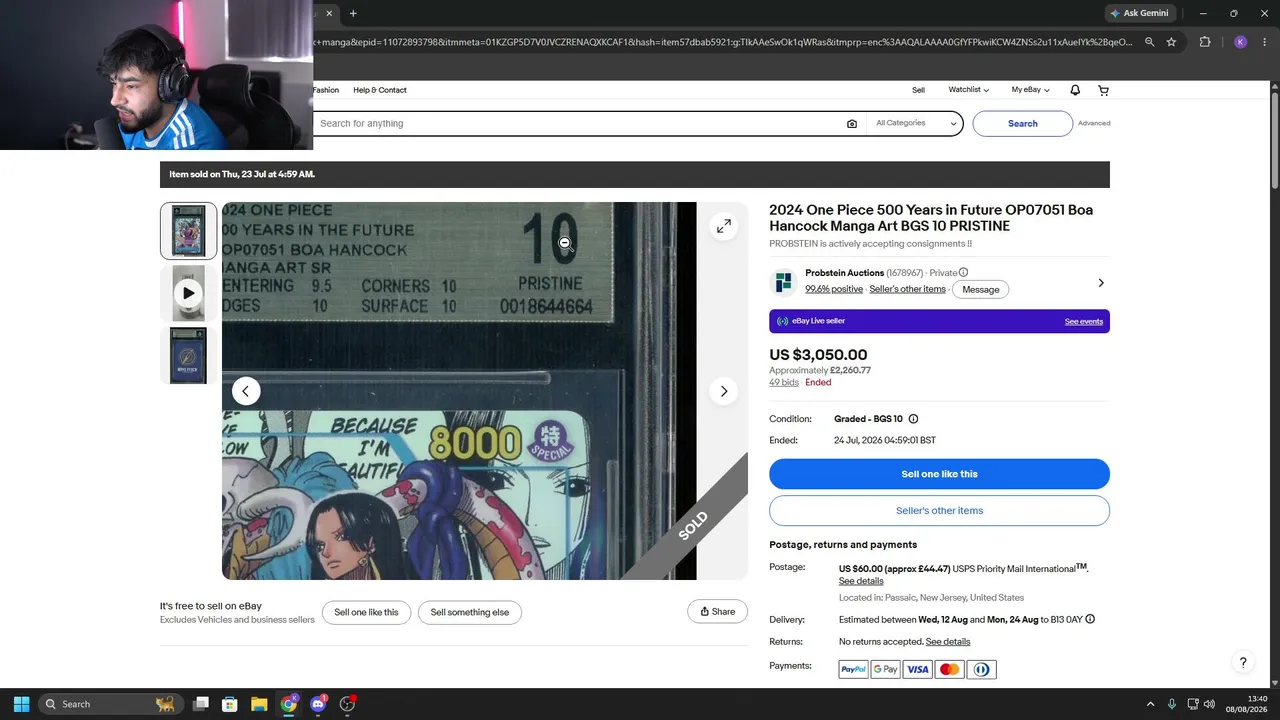1280x720 pixels.
Task: Open the Sell menu item
Action: tap(918, 90)
